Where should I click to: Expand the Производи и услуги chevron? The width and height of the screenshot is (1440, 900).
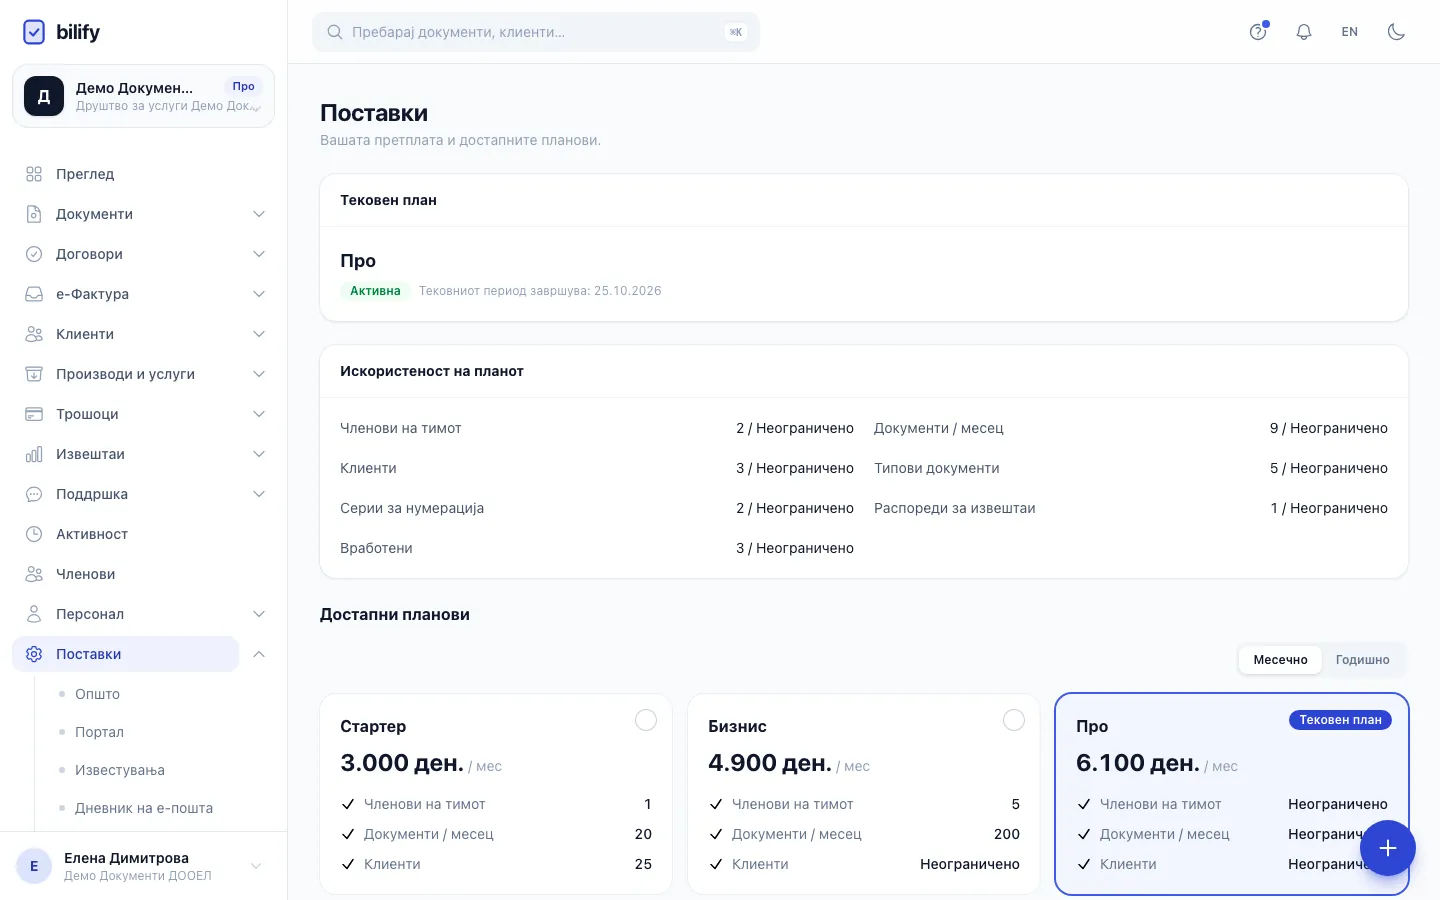pyautogui.click(x=259, y=374)
